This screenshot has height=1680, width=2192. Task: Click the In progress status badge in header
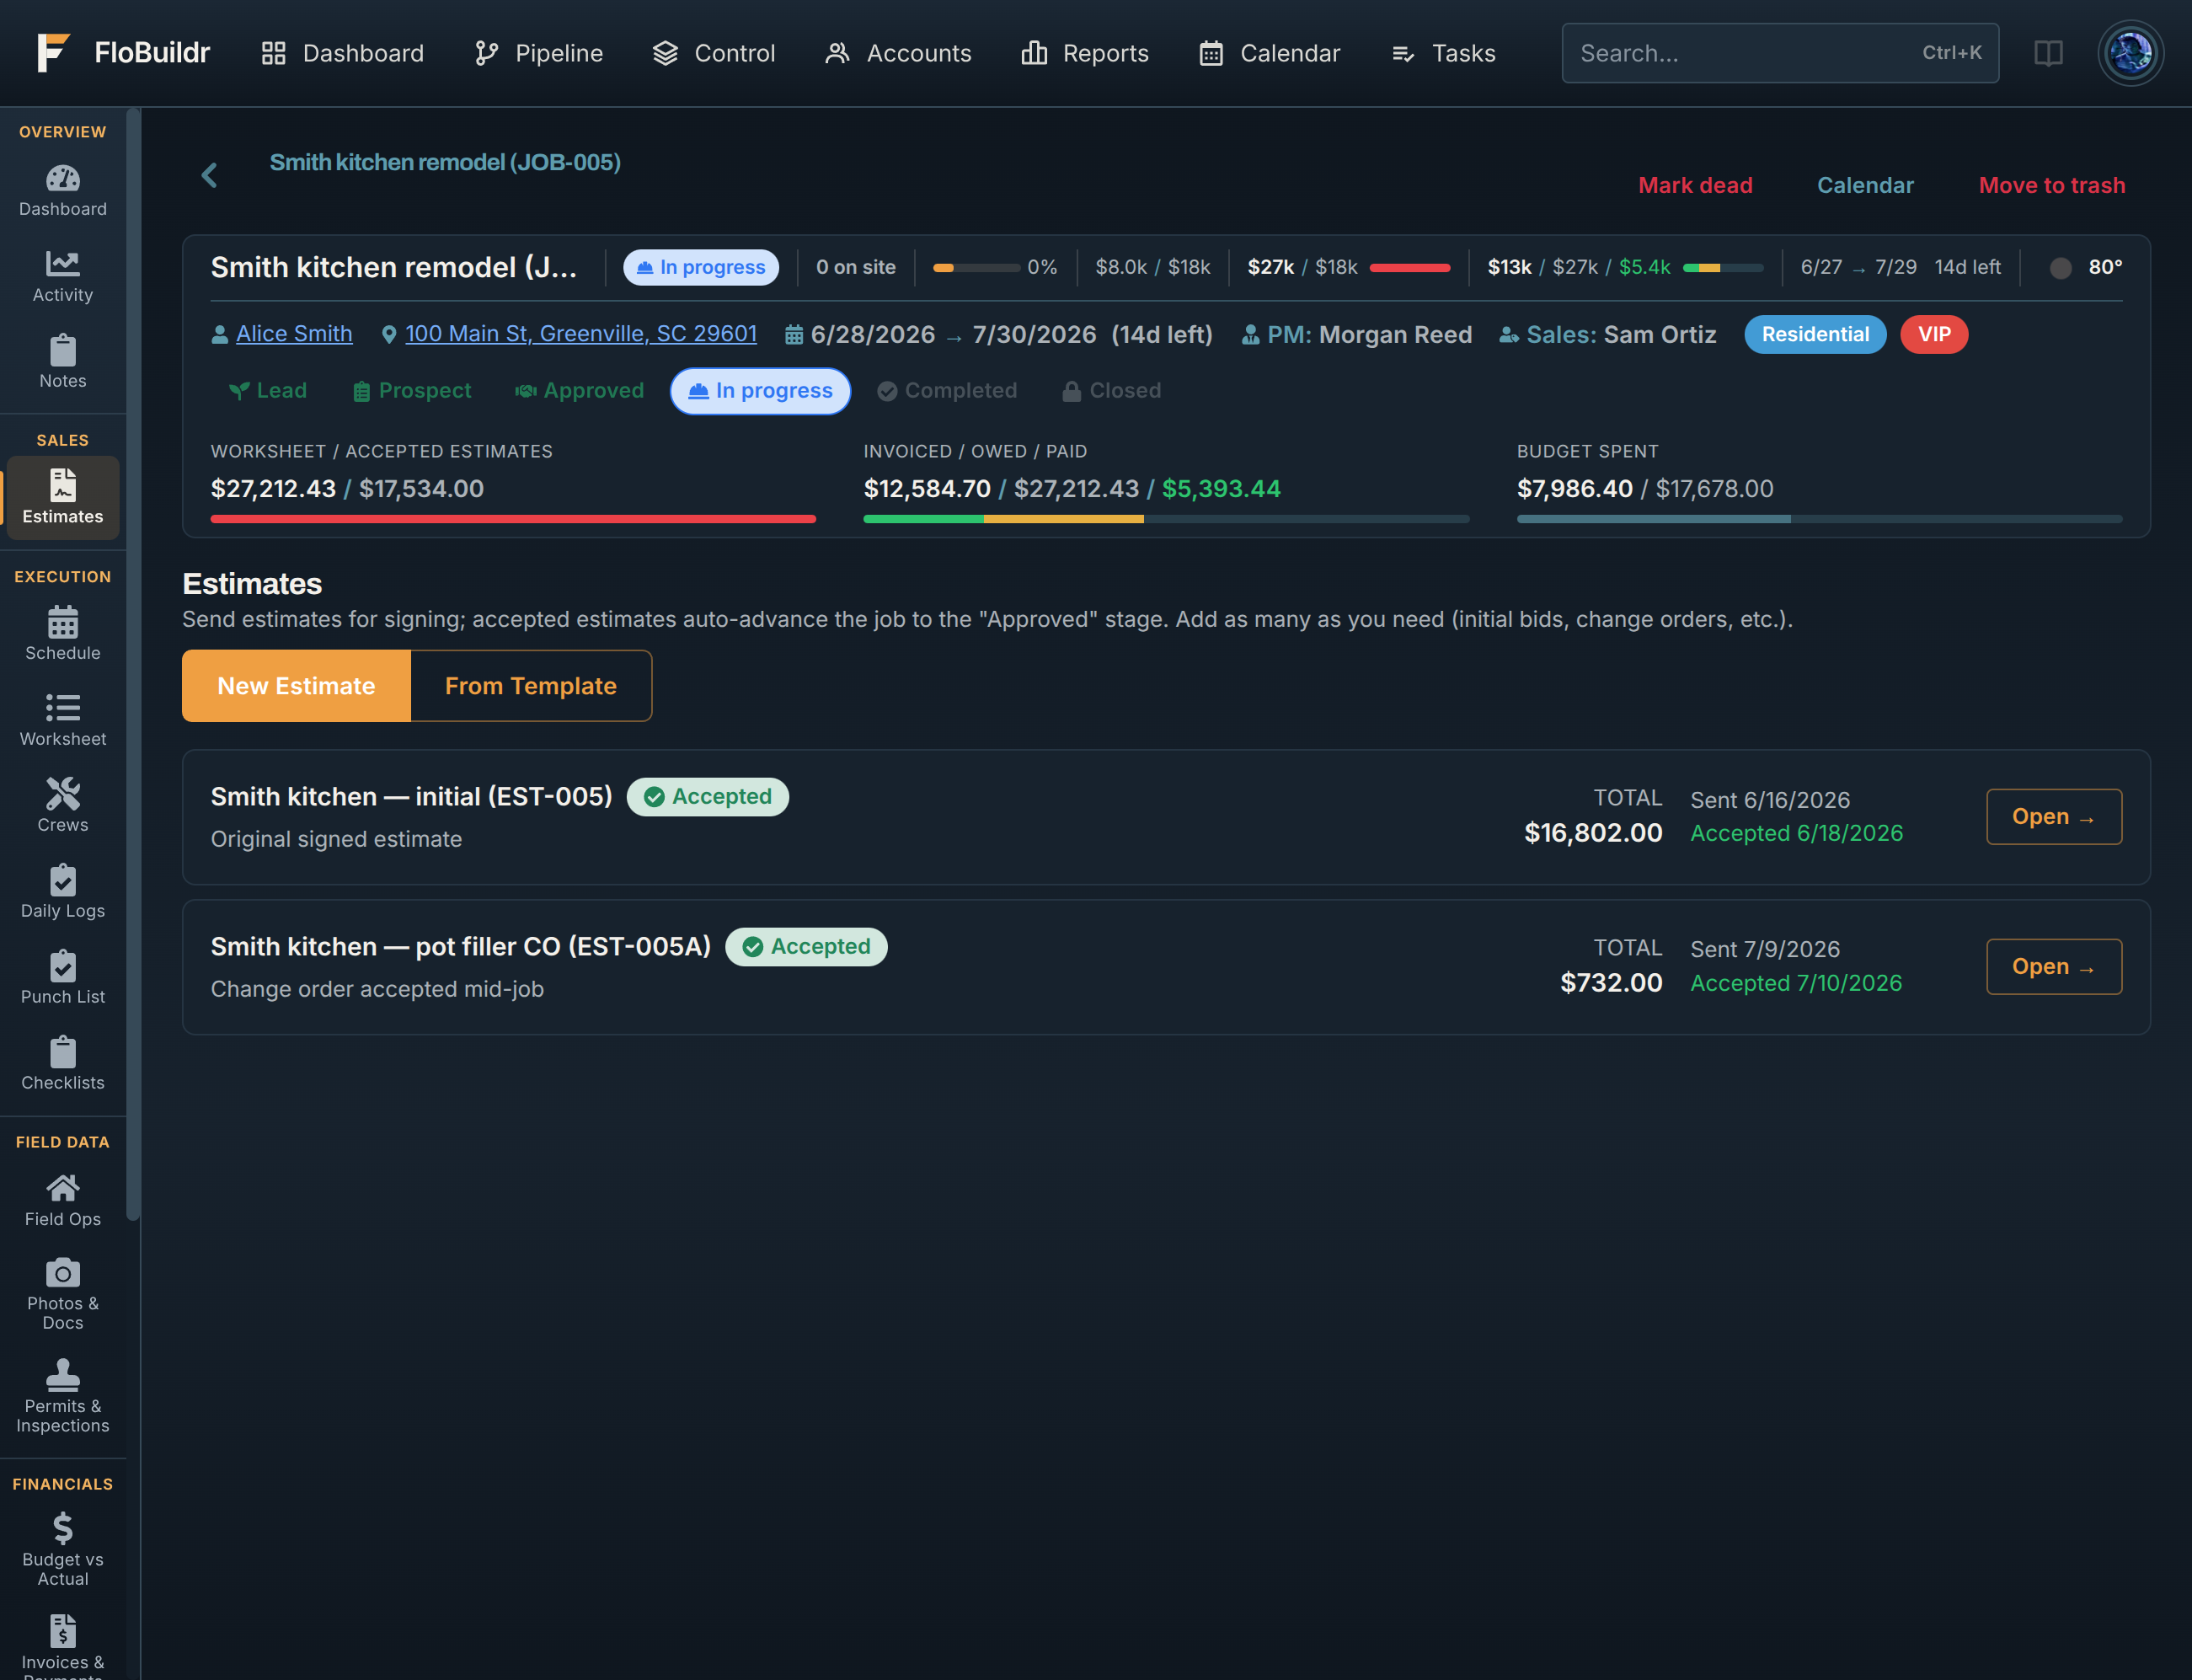(x=701, y=267)
